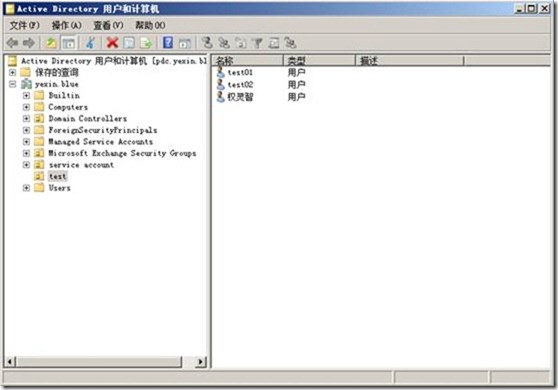Toggle the show/hide console tree icon
The height and width of the screenshot is (390, 558).
pos(69,43)
